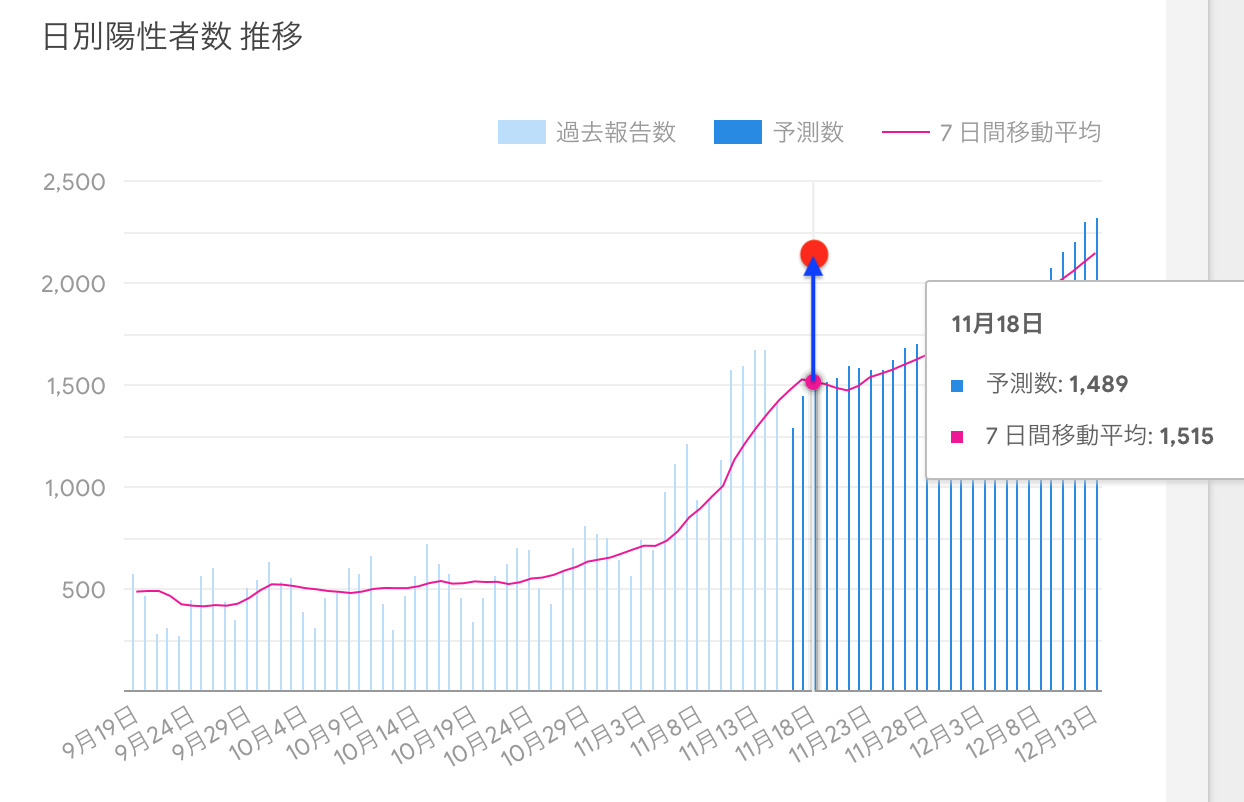Click the pink data point on November 18
1244x802 pixels.
813,382
